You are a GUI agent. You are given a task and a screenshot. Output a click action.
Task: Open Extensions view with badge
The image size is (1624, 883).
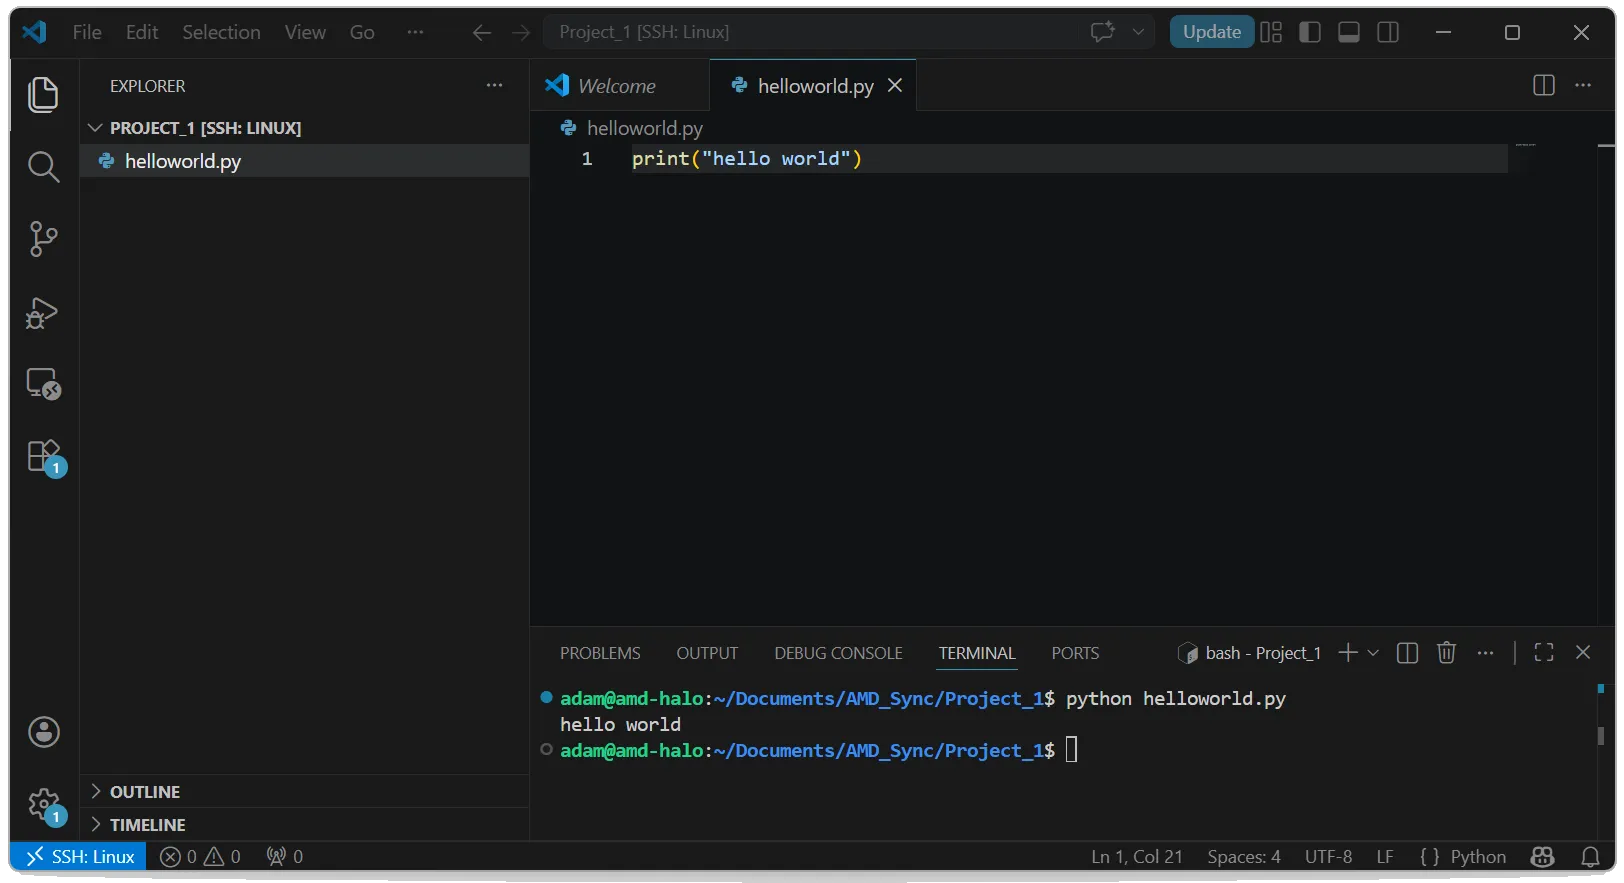coord(45,458)
